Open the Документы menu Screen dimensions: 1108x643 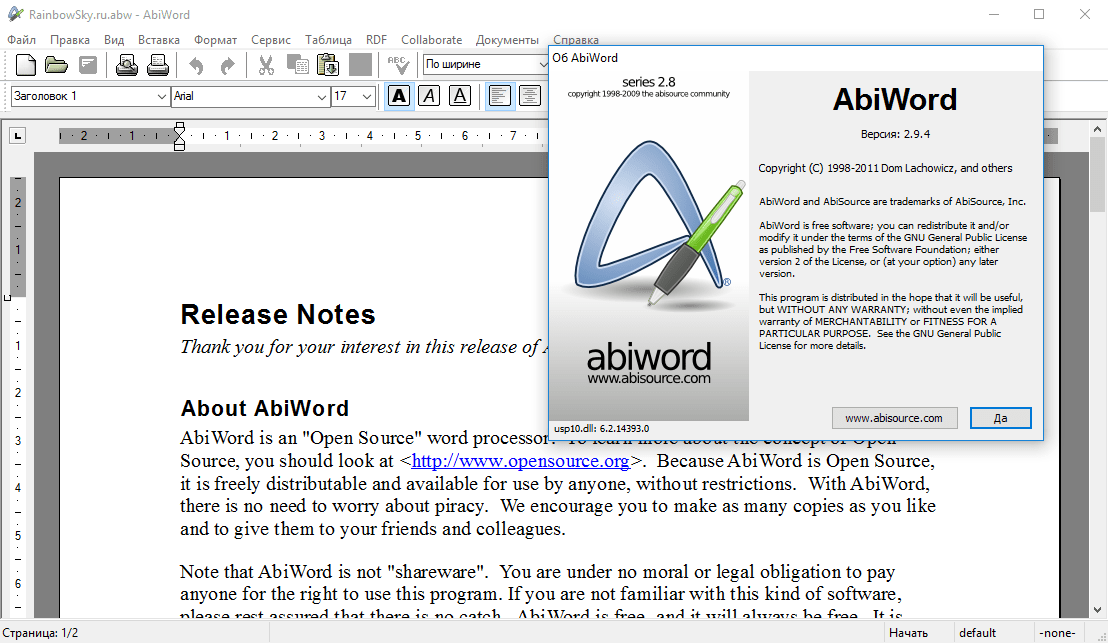coord(507,40)
